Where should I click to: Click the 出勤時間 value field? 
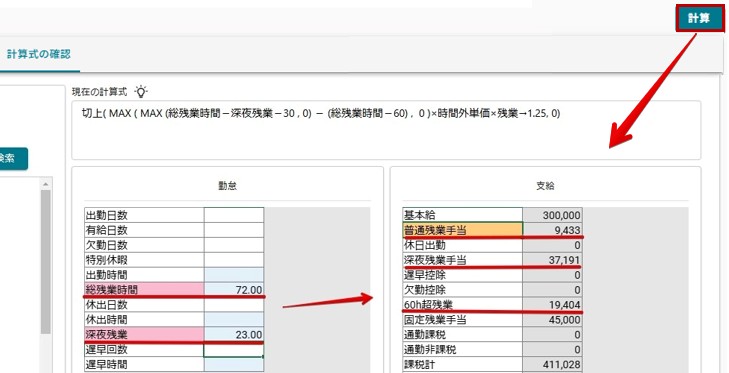234,274
